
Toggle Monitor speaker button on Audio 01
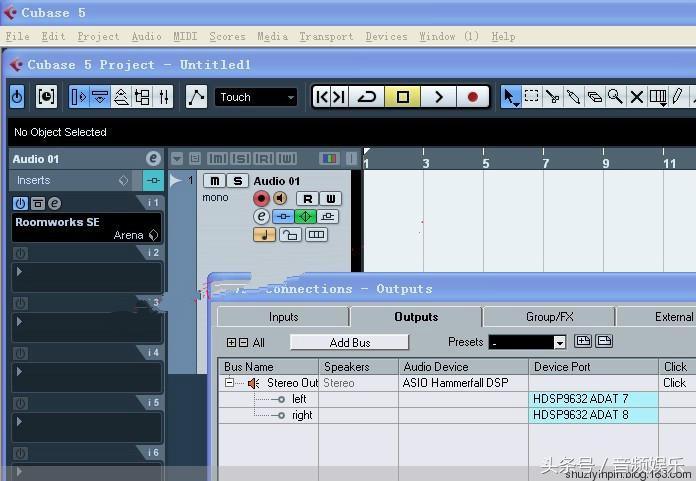click(x=280, y=198)
